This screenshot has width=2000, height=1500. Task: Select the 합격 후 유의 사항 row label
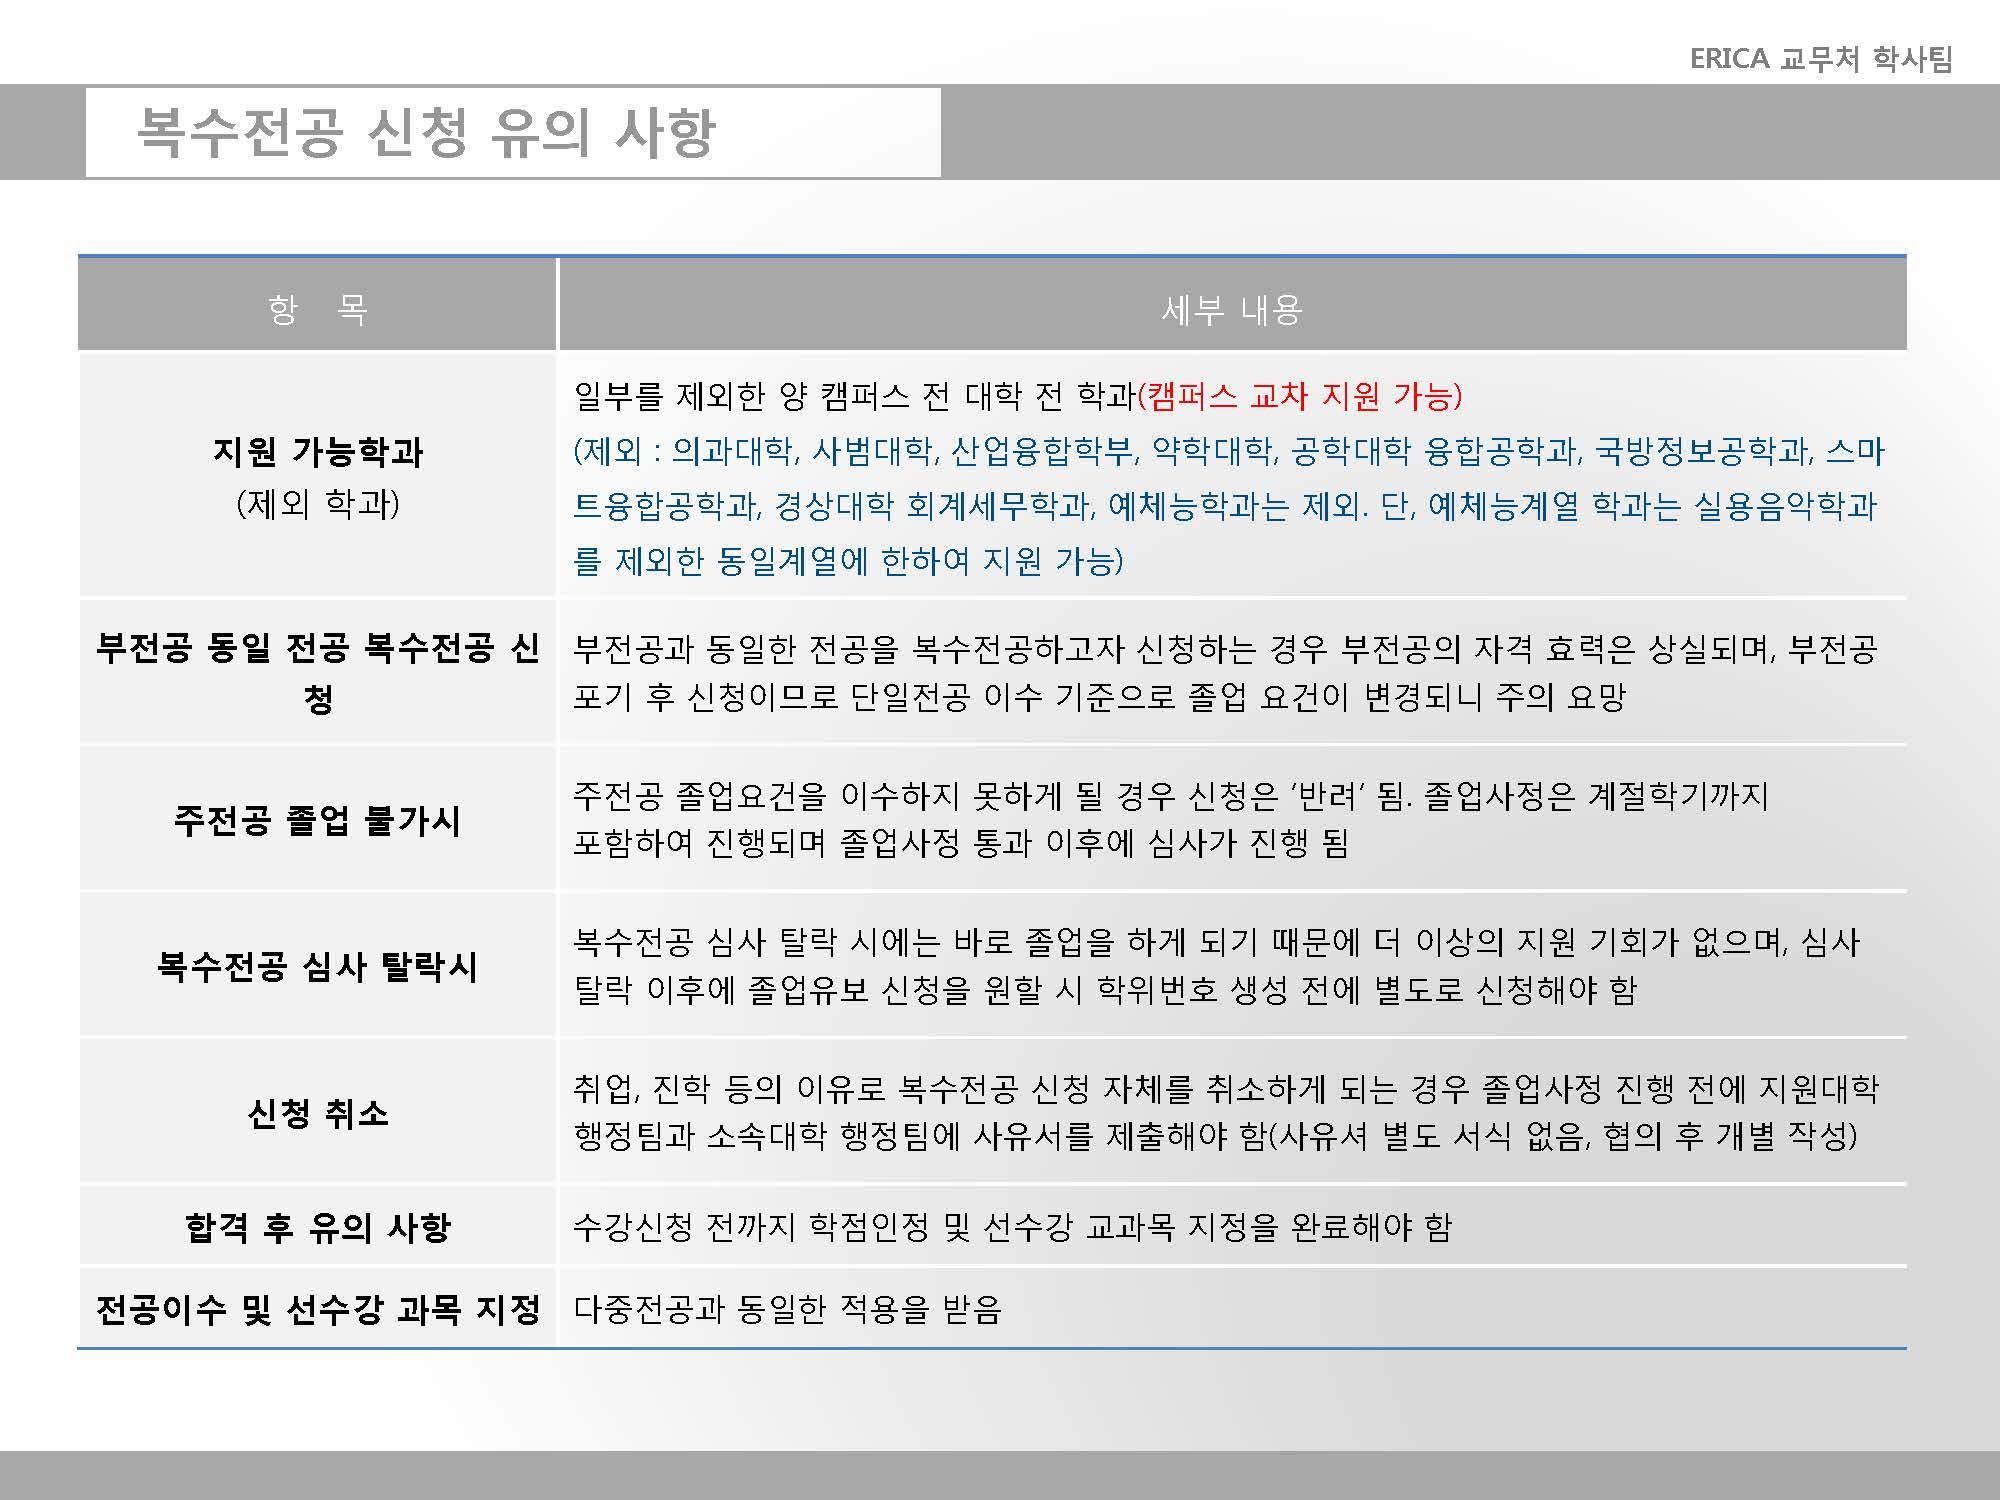click(317, 1227)
